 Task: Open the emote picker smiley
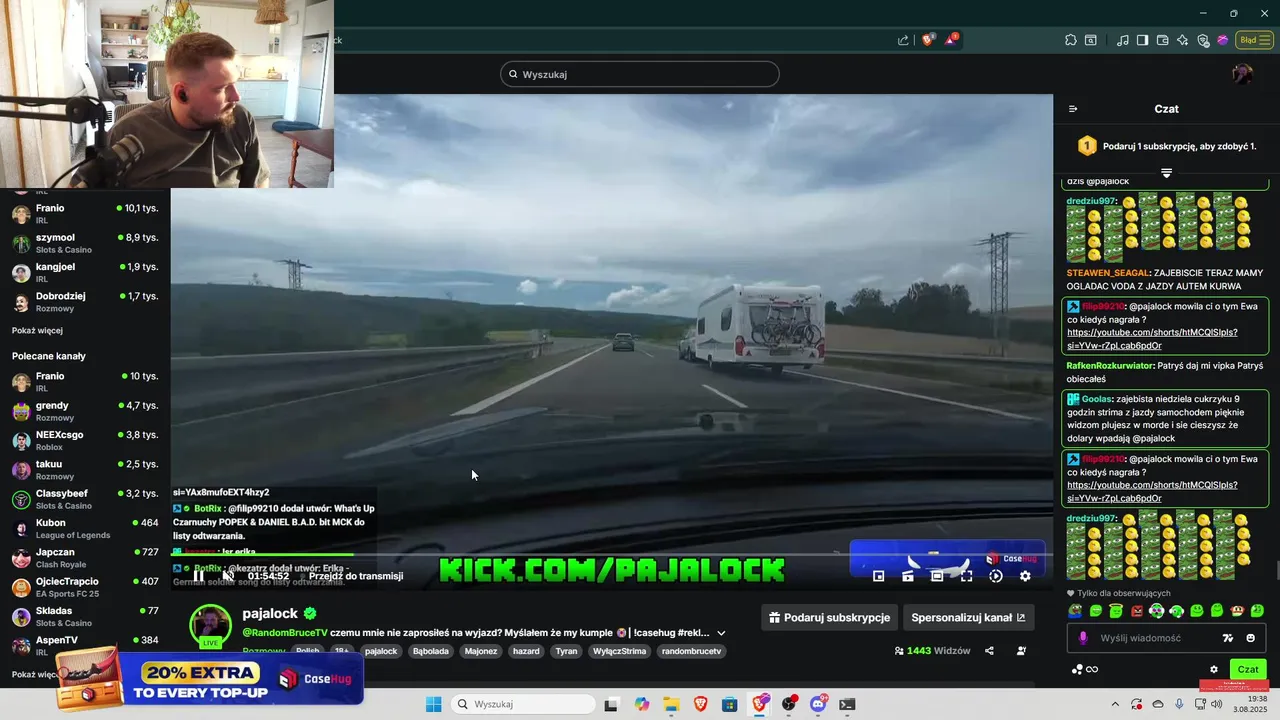click(x=1250, y=638)
